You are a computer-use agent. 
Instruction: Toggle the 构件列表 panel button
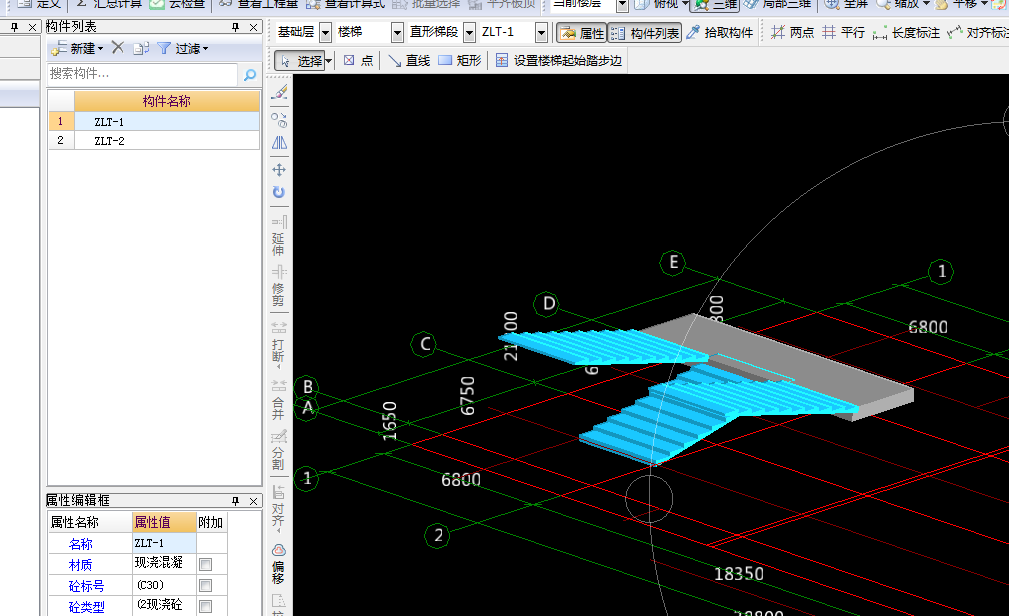645,33
